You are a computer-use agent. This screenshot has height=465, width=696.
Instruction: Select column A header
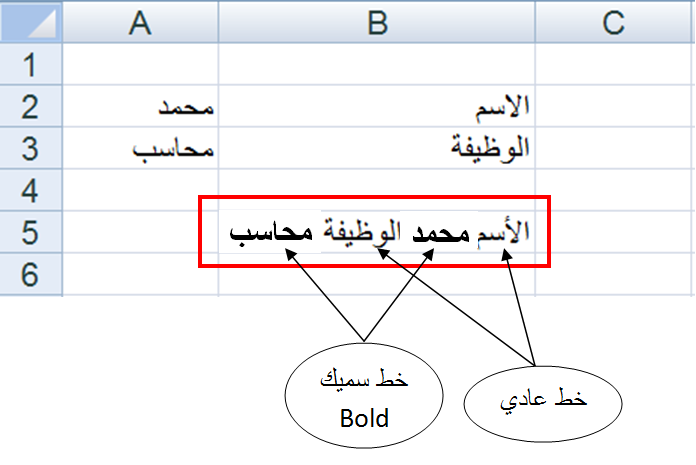click(140, 22)
